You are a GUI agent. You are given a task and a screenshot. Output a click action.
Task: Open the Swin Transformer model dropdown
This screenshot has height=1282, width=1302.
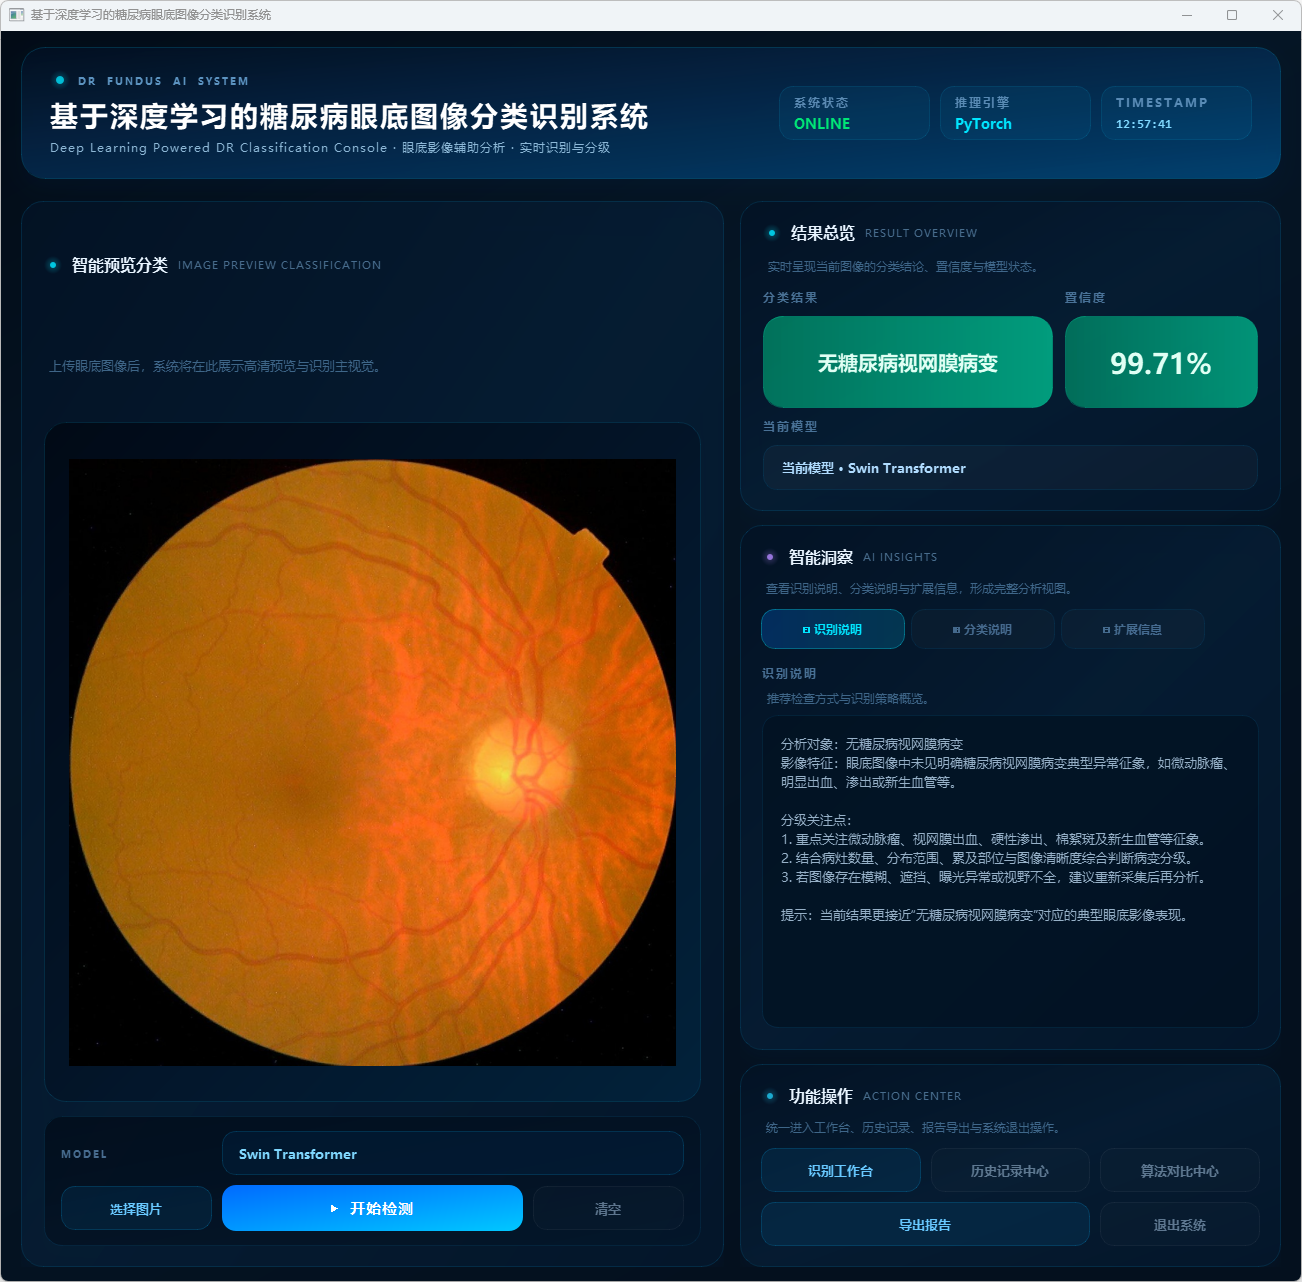[x=452, y=1154]
